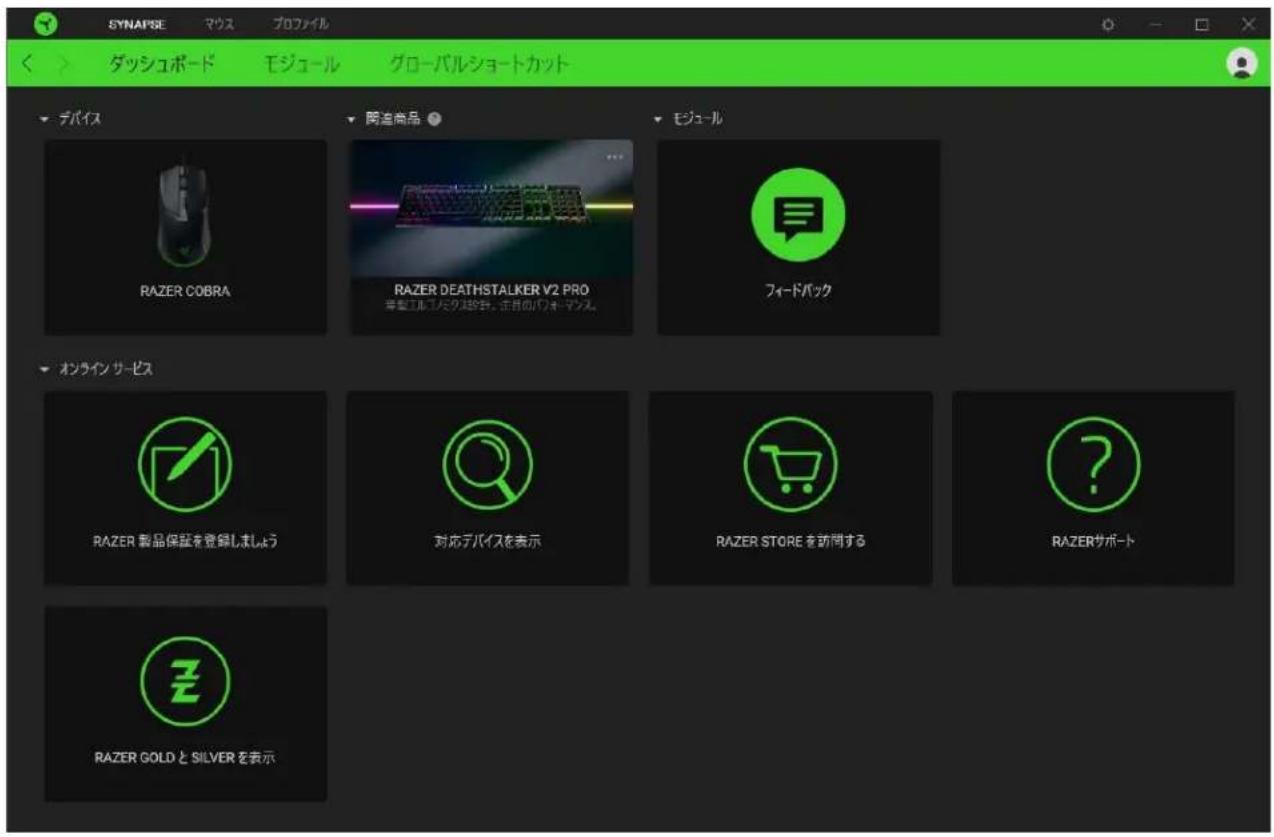Click the magnifier supported devices icon
The width and height of the screenshot is (1274, 837).
(x=488, y=463)
